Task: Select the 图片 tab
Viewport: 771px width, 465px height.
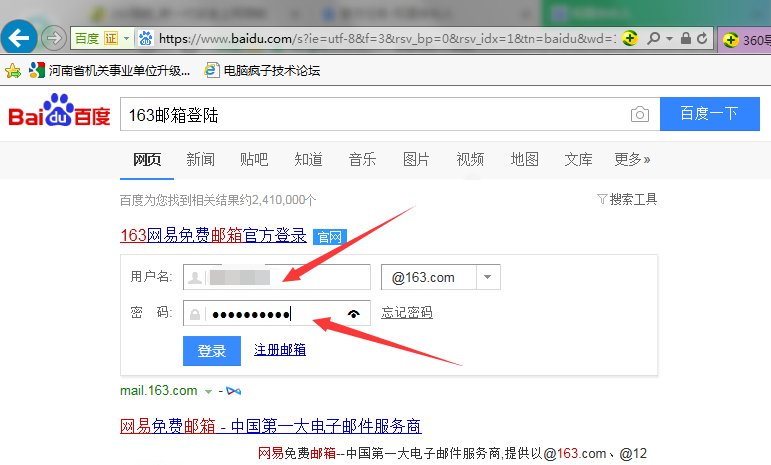Action: 416,159
